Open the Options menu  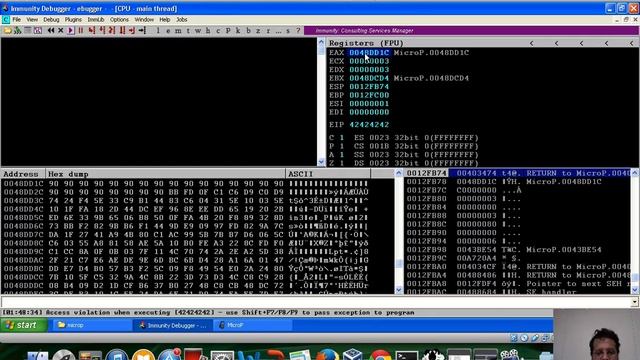pos(119,20)
